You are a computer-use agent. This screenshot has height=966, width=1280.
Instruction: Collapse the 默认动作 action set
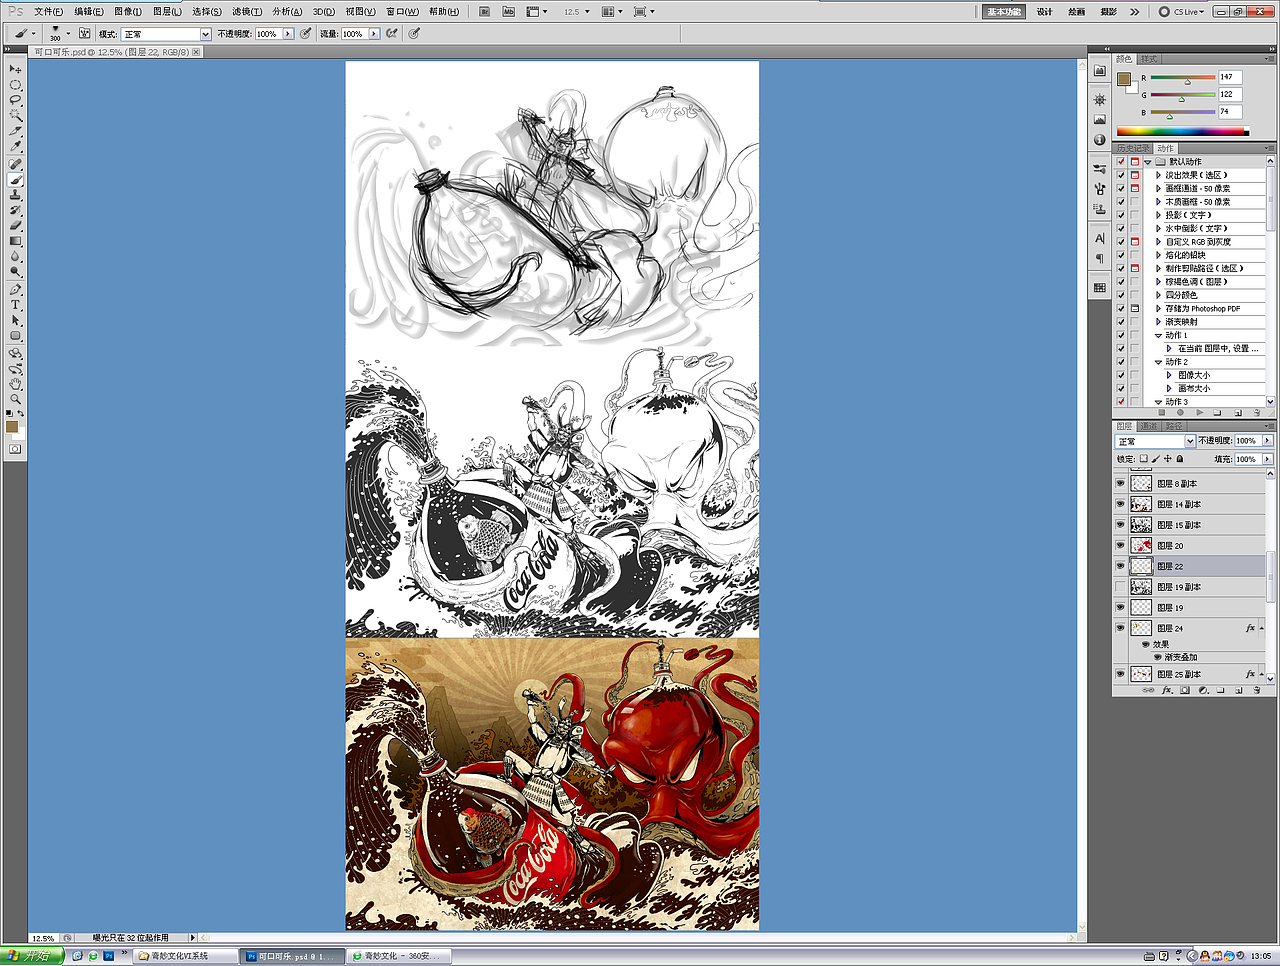(x=1147, y=162)
